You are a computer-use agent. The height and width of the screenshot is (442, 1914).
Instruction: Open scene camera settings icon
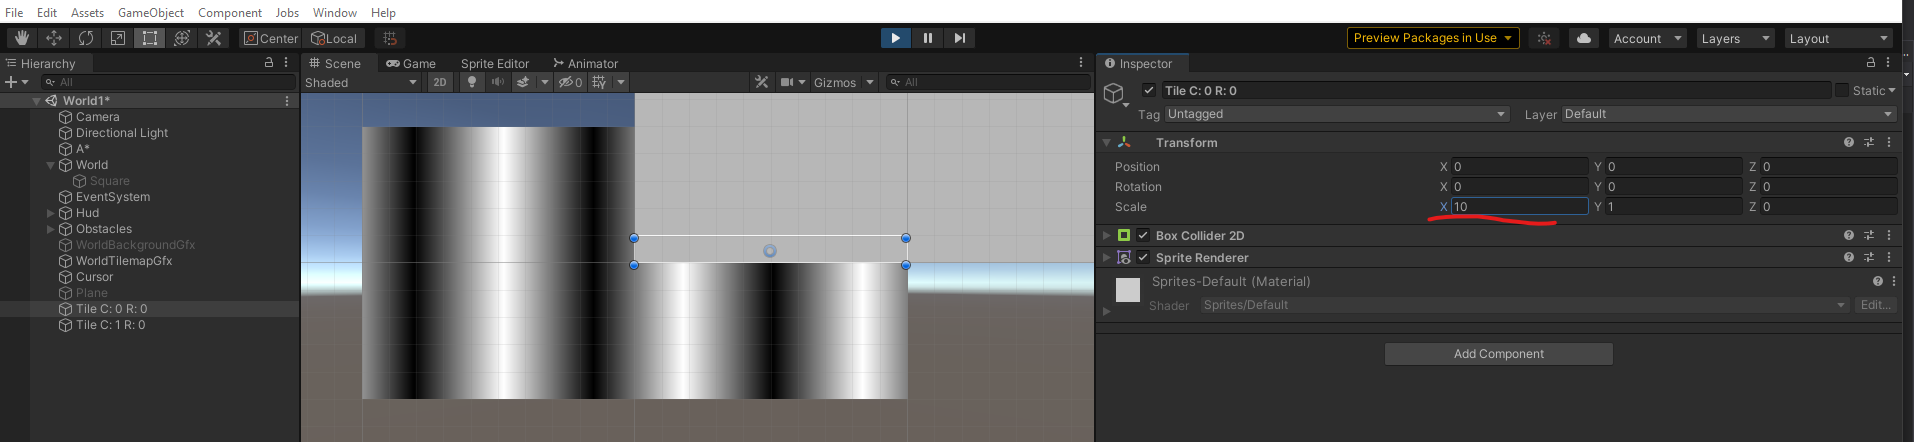click(788, 82)
